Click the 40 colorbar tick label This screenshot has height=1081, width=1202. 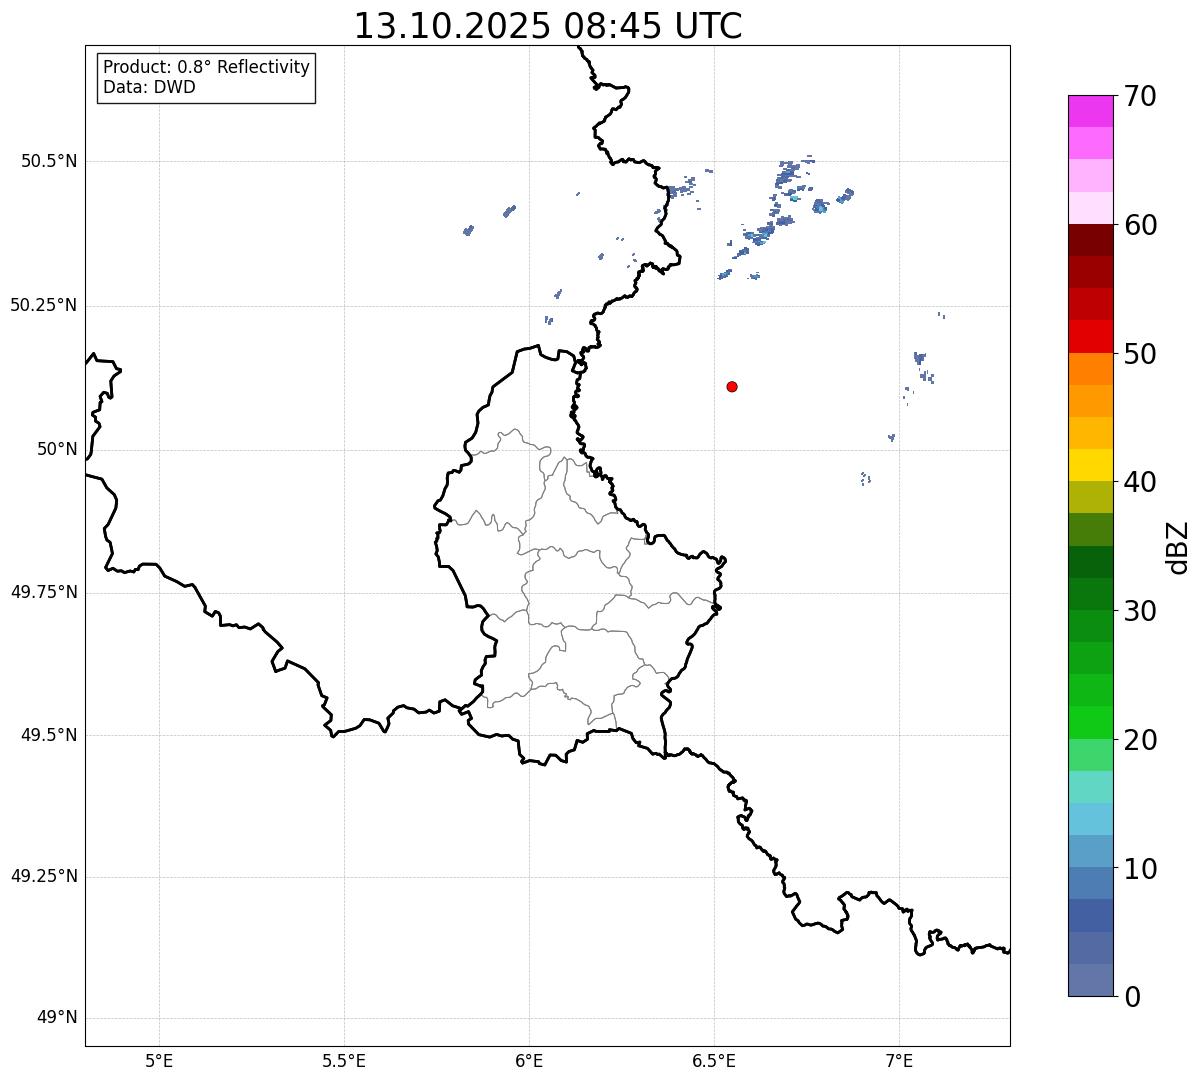(x=1141, y=482)
